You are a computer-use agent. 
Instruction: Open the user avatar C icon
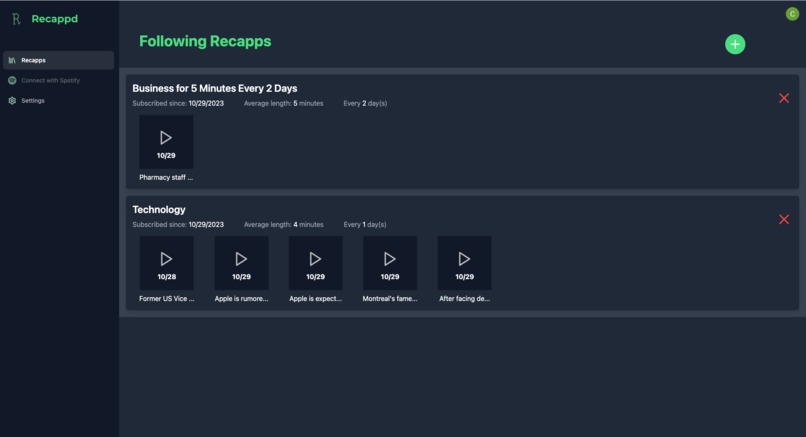pyautogui.click(x=792, y=14)
